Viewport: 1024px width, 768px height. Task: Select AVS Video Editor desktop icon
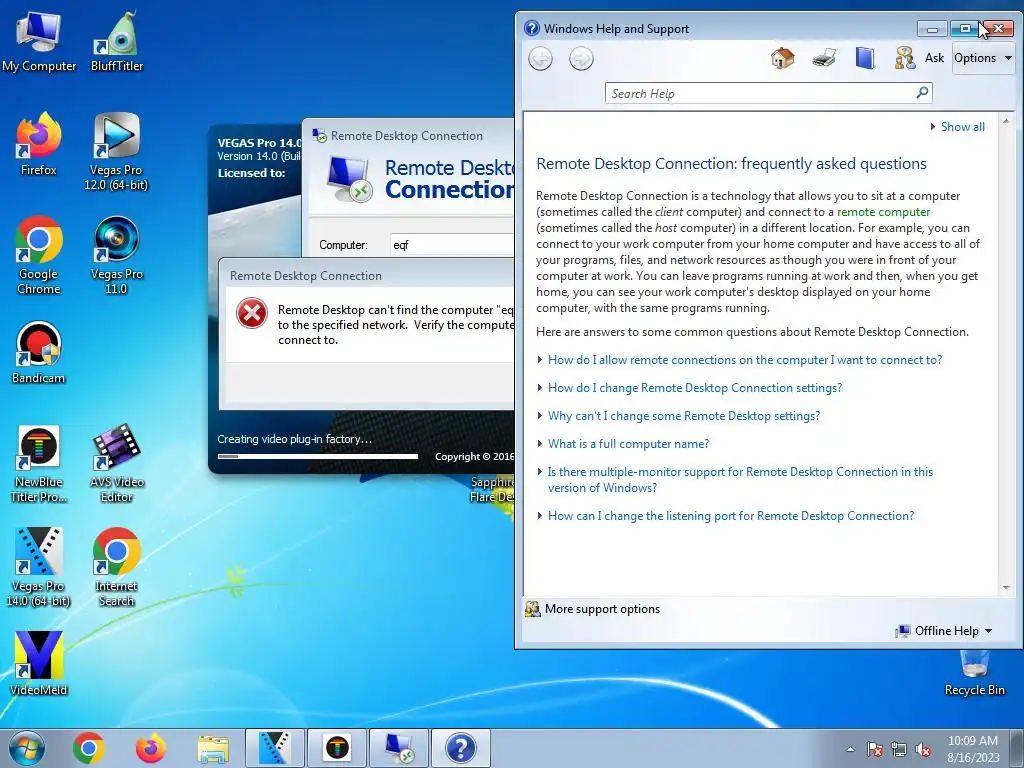click(116, 464)
